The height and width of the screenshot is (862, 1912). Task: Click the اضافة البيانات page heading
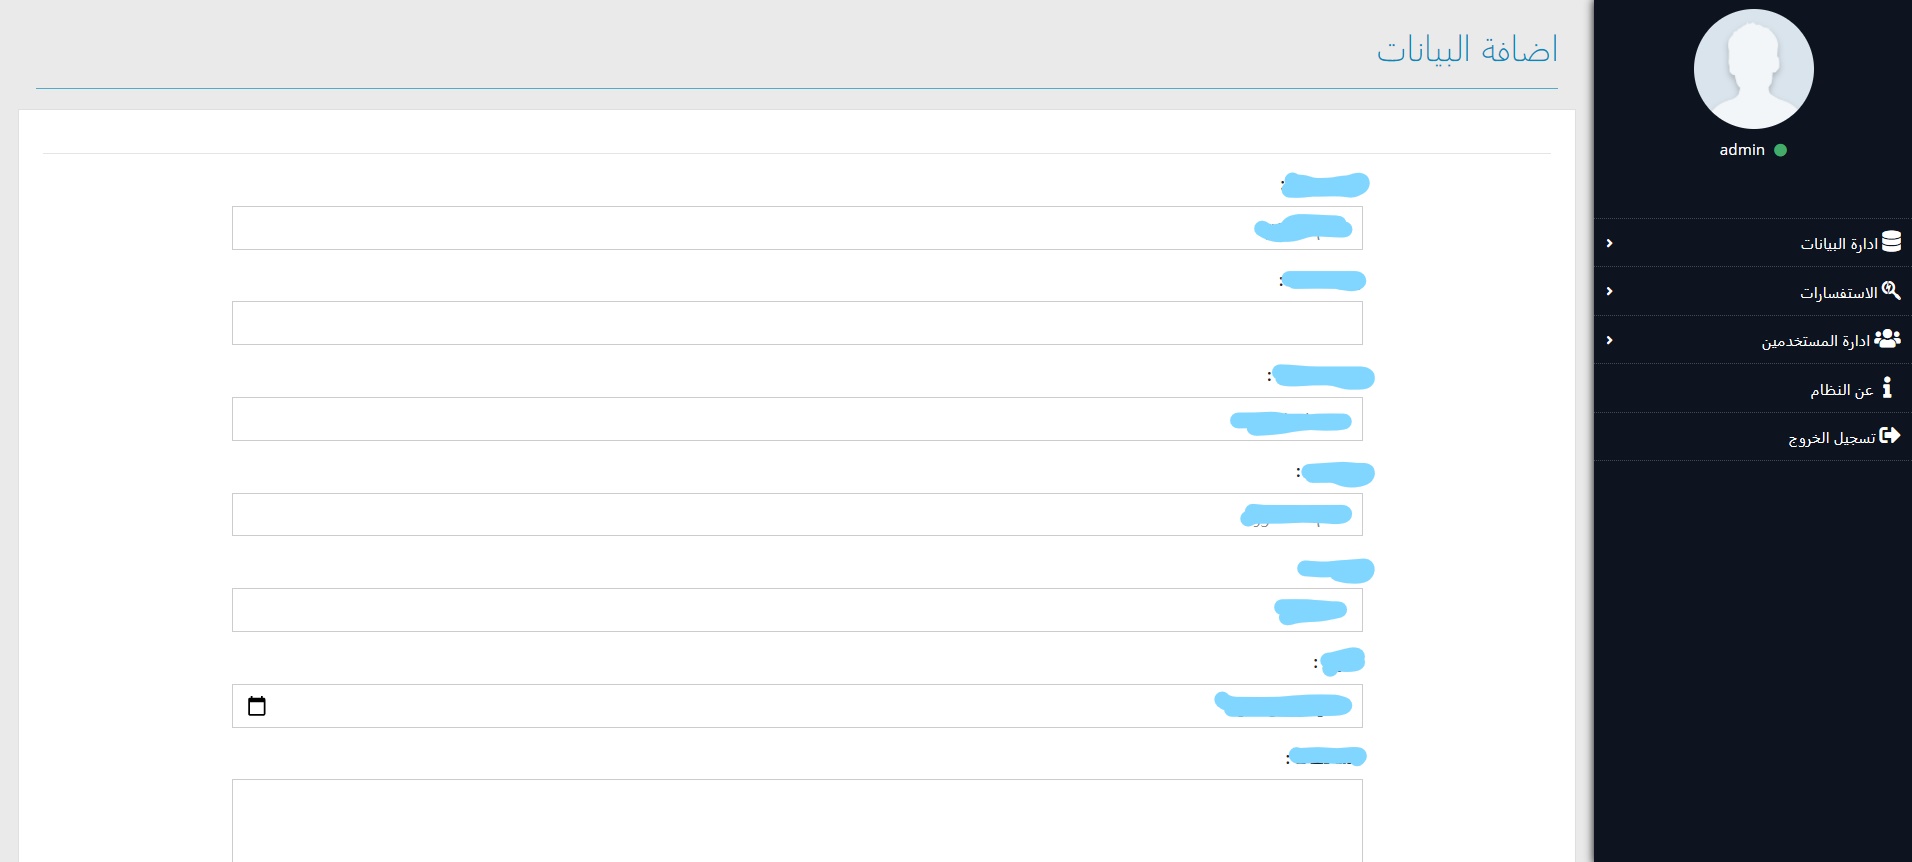coord(1467,50)
